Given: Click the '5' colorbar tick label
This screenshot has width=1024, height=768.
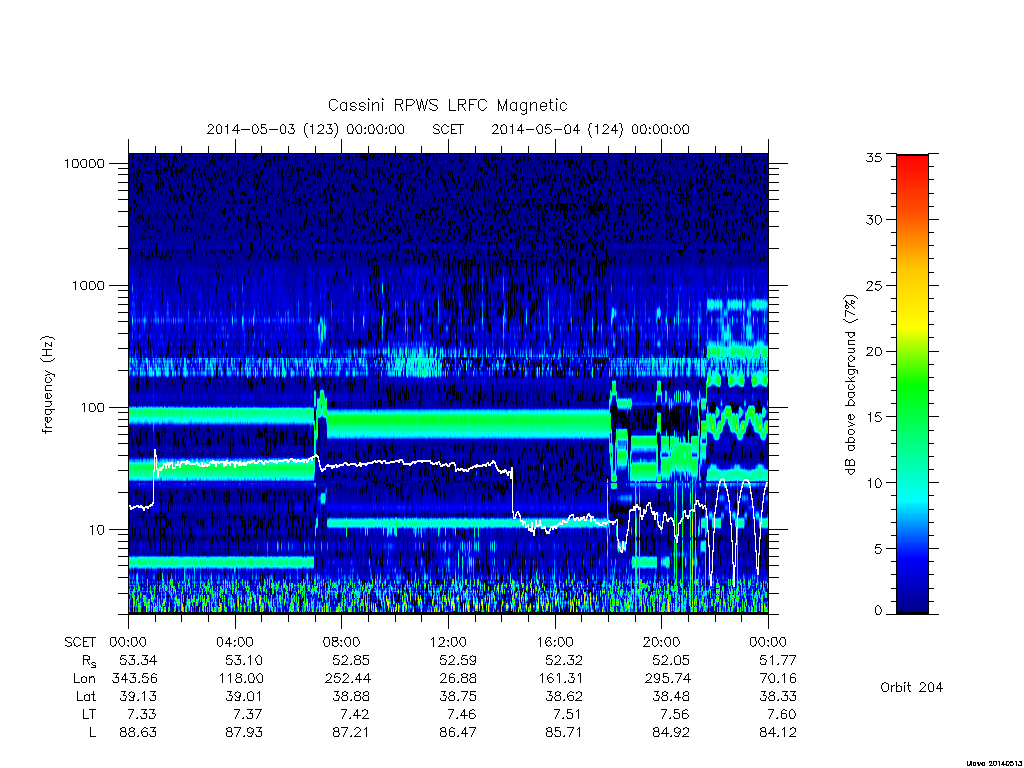Looking at the screenshot, I should [878, 549].
